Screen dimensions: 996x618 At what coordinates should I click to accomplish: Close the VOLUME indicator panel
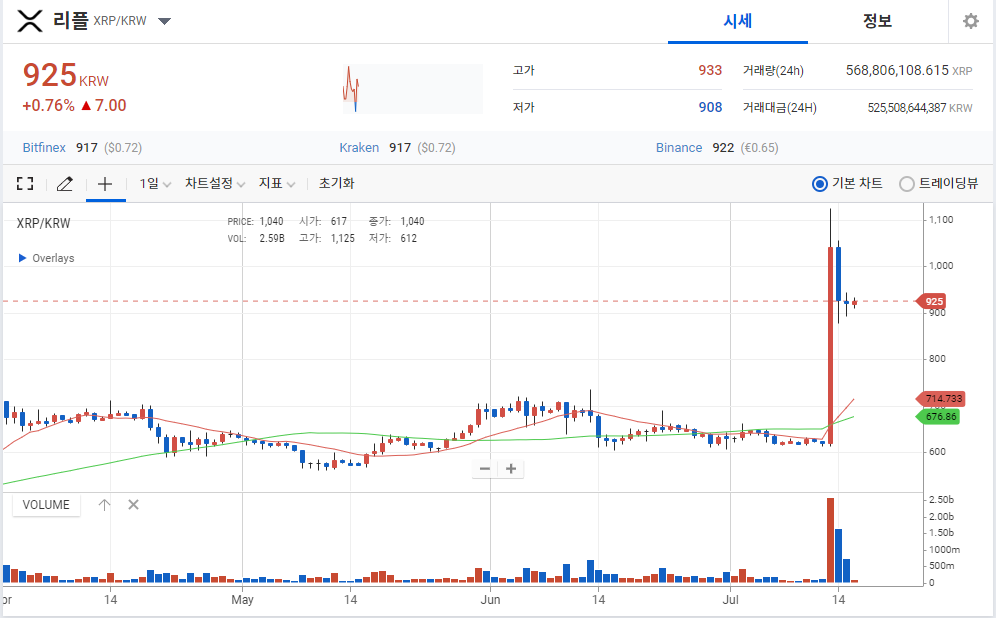click(133, 505)
